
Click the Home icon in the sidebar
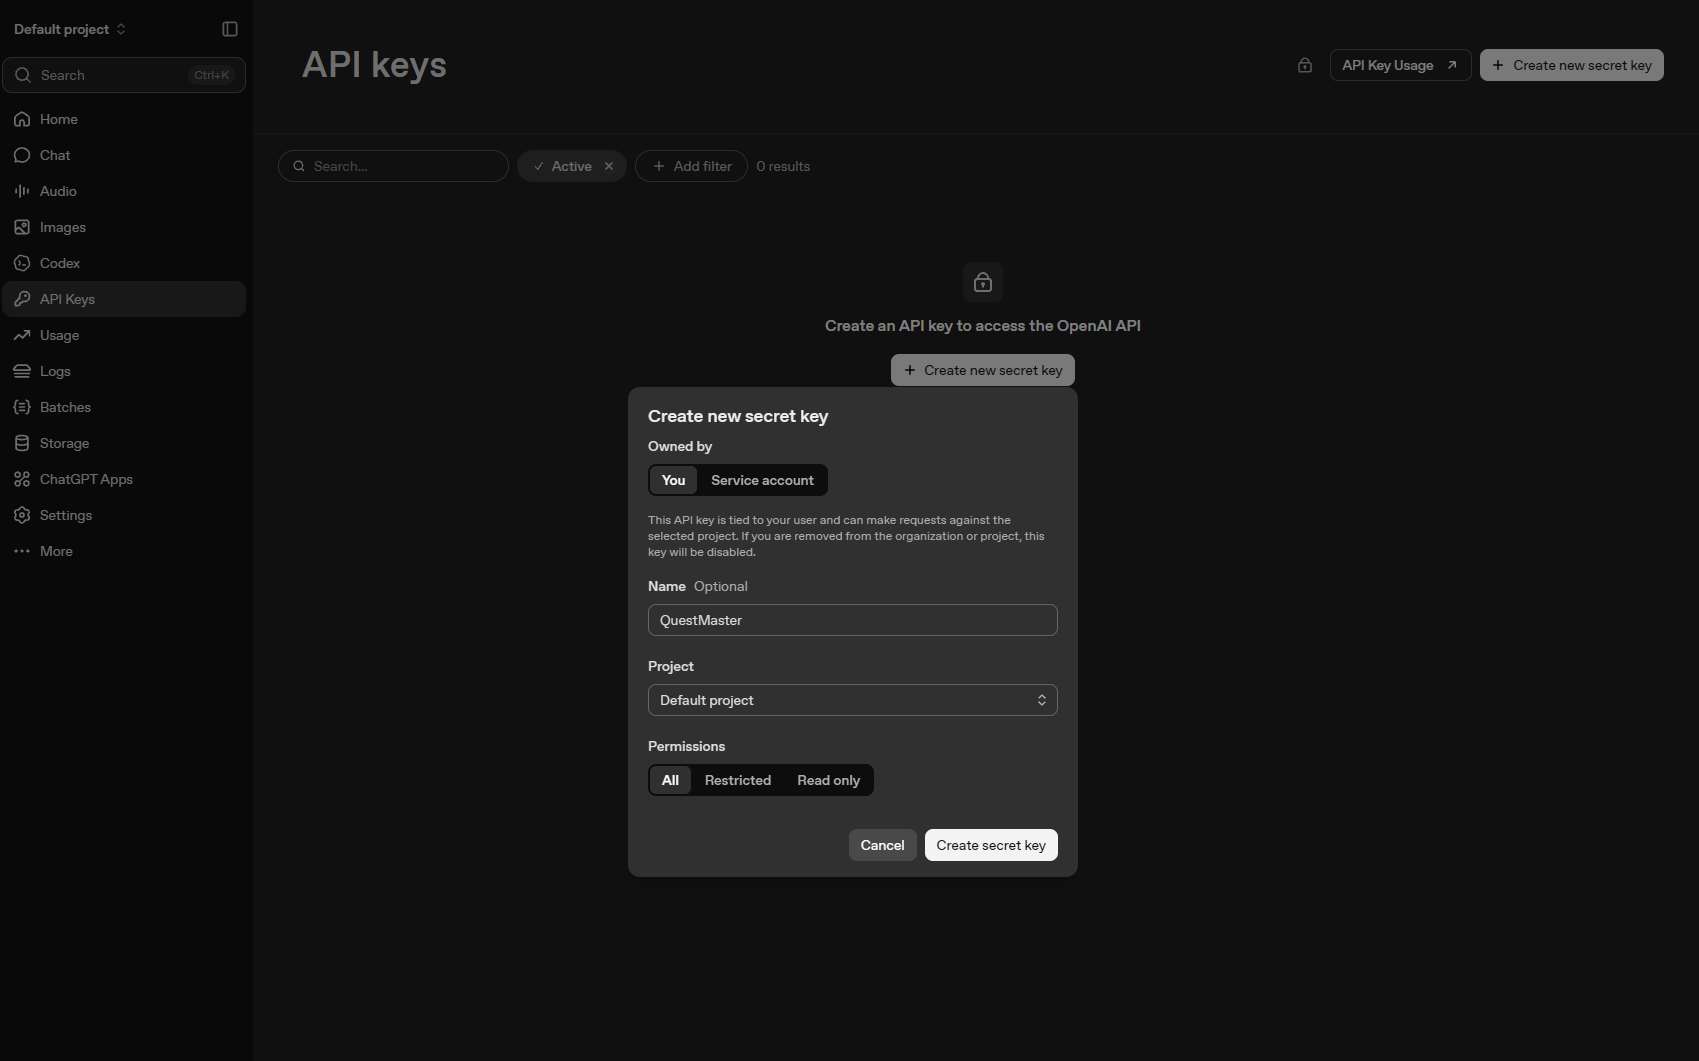click(x=22, y=119)
